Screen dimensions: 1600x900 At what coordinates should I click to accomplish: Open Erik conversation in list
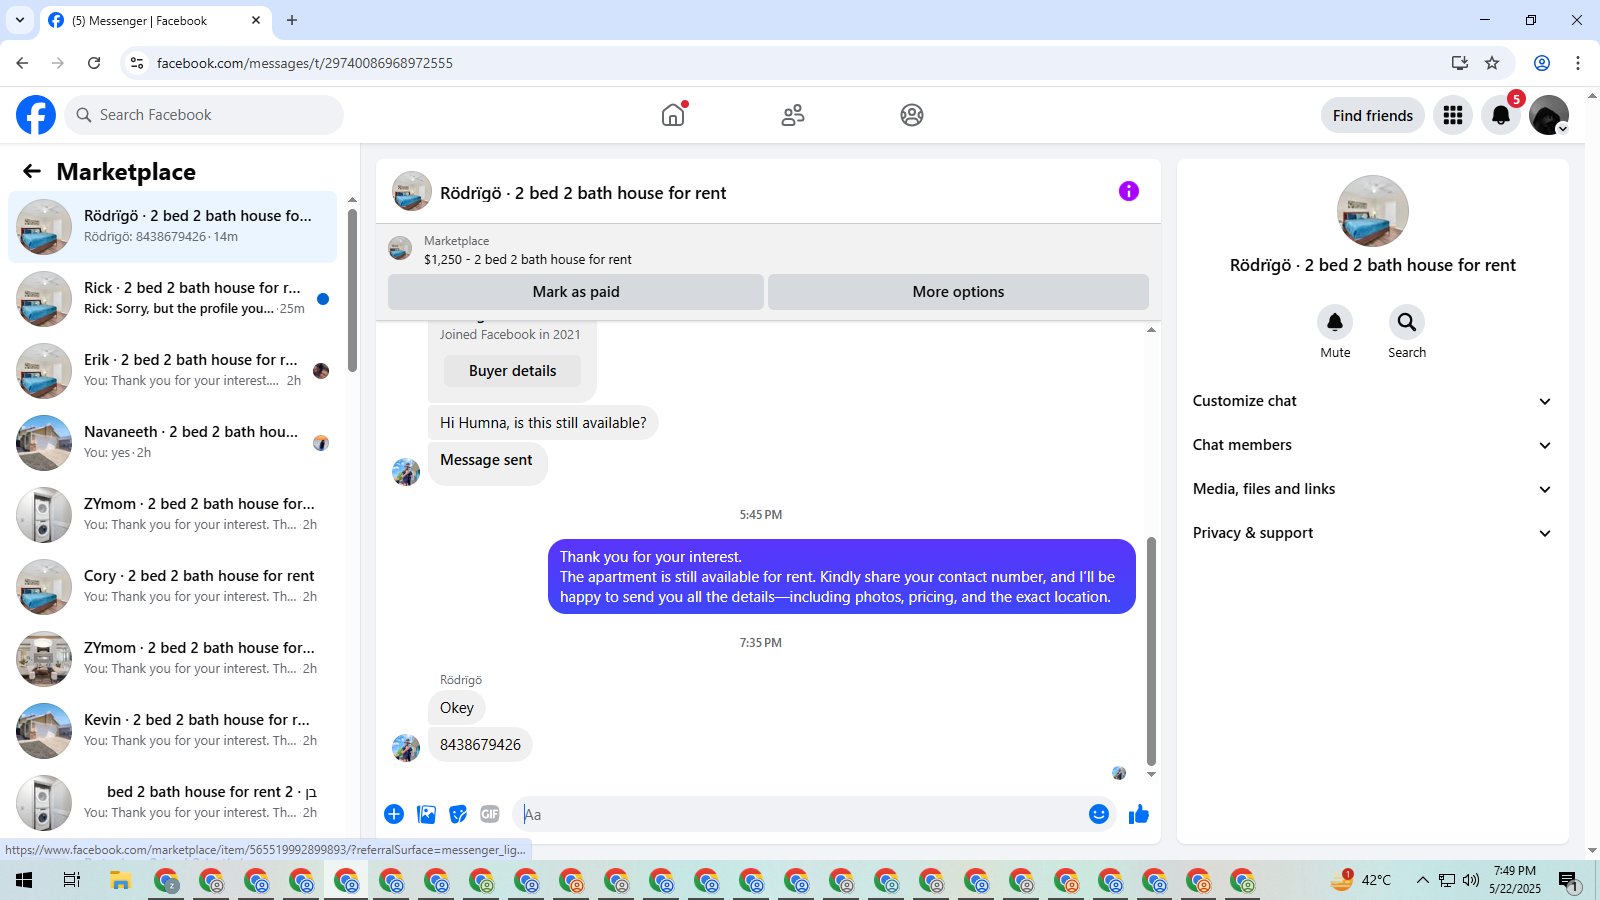[x=172, y=371]
